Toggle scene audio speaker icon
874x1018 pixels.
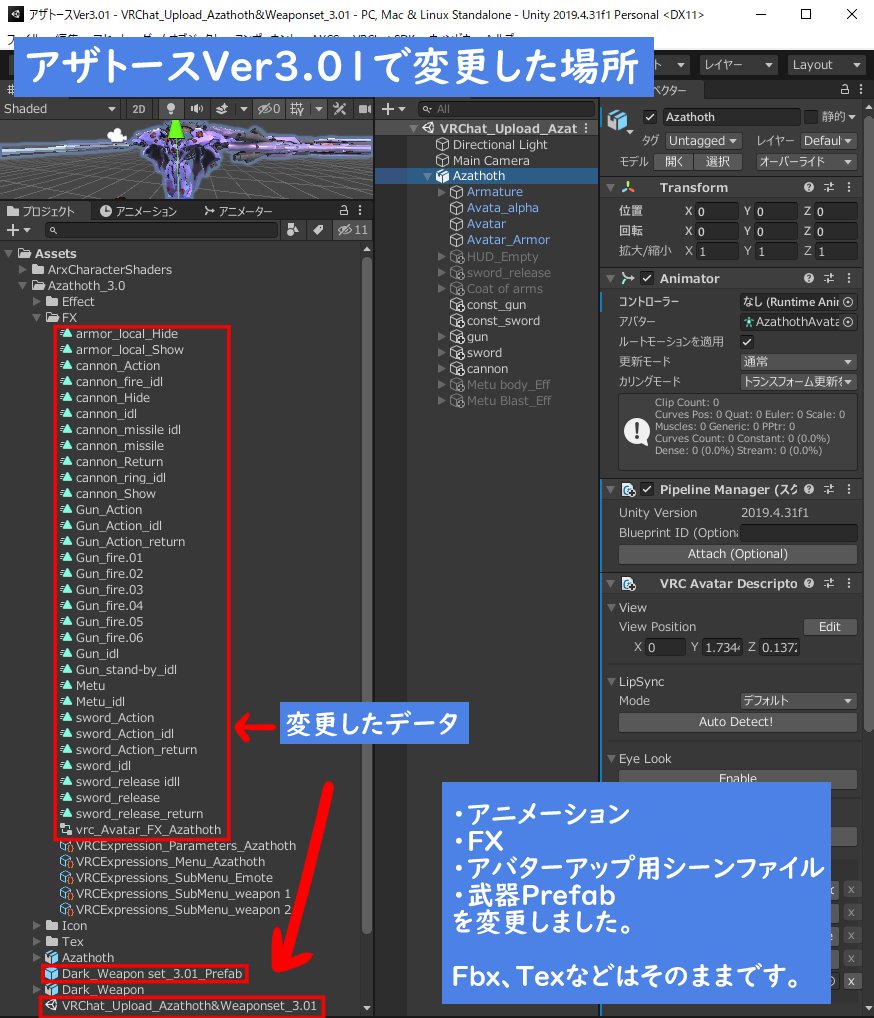point(196,109)
